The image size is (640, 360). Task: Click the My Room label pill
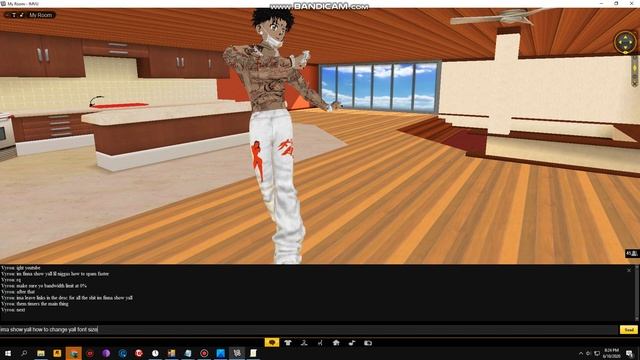pyautogui.click(x=40, y=15)
